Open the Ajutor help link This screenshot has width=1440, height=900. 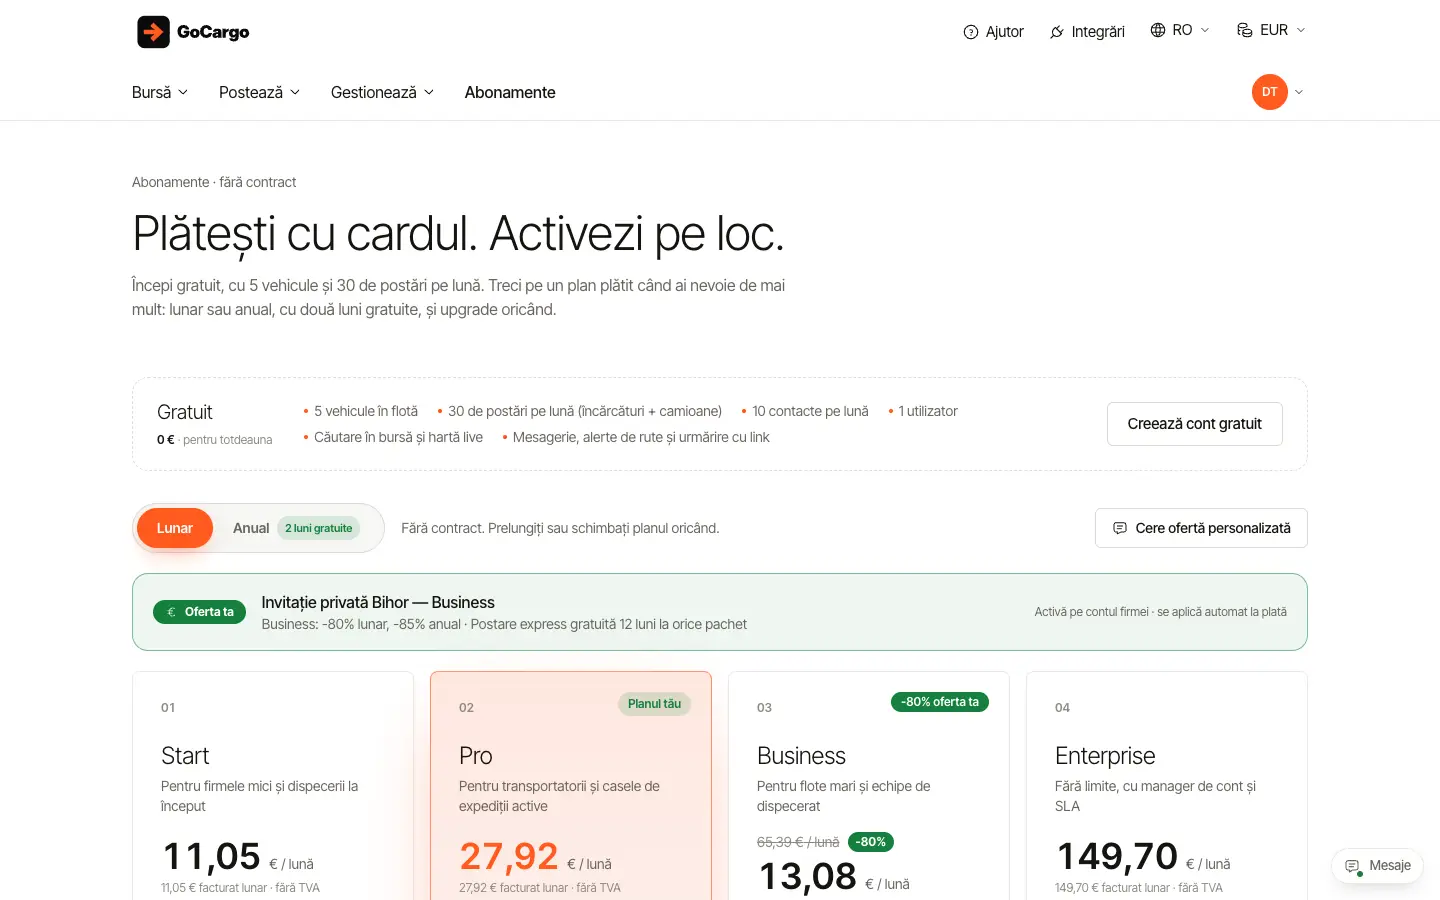[994, 32]
